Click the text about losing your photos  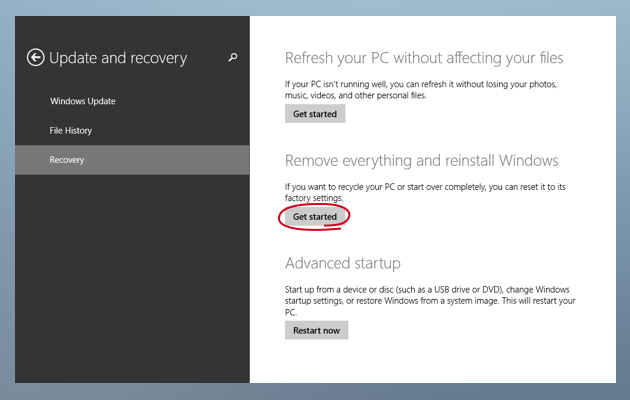click(421, 90)
